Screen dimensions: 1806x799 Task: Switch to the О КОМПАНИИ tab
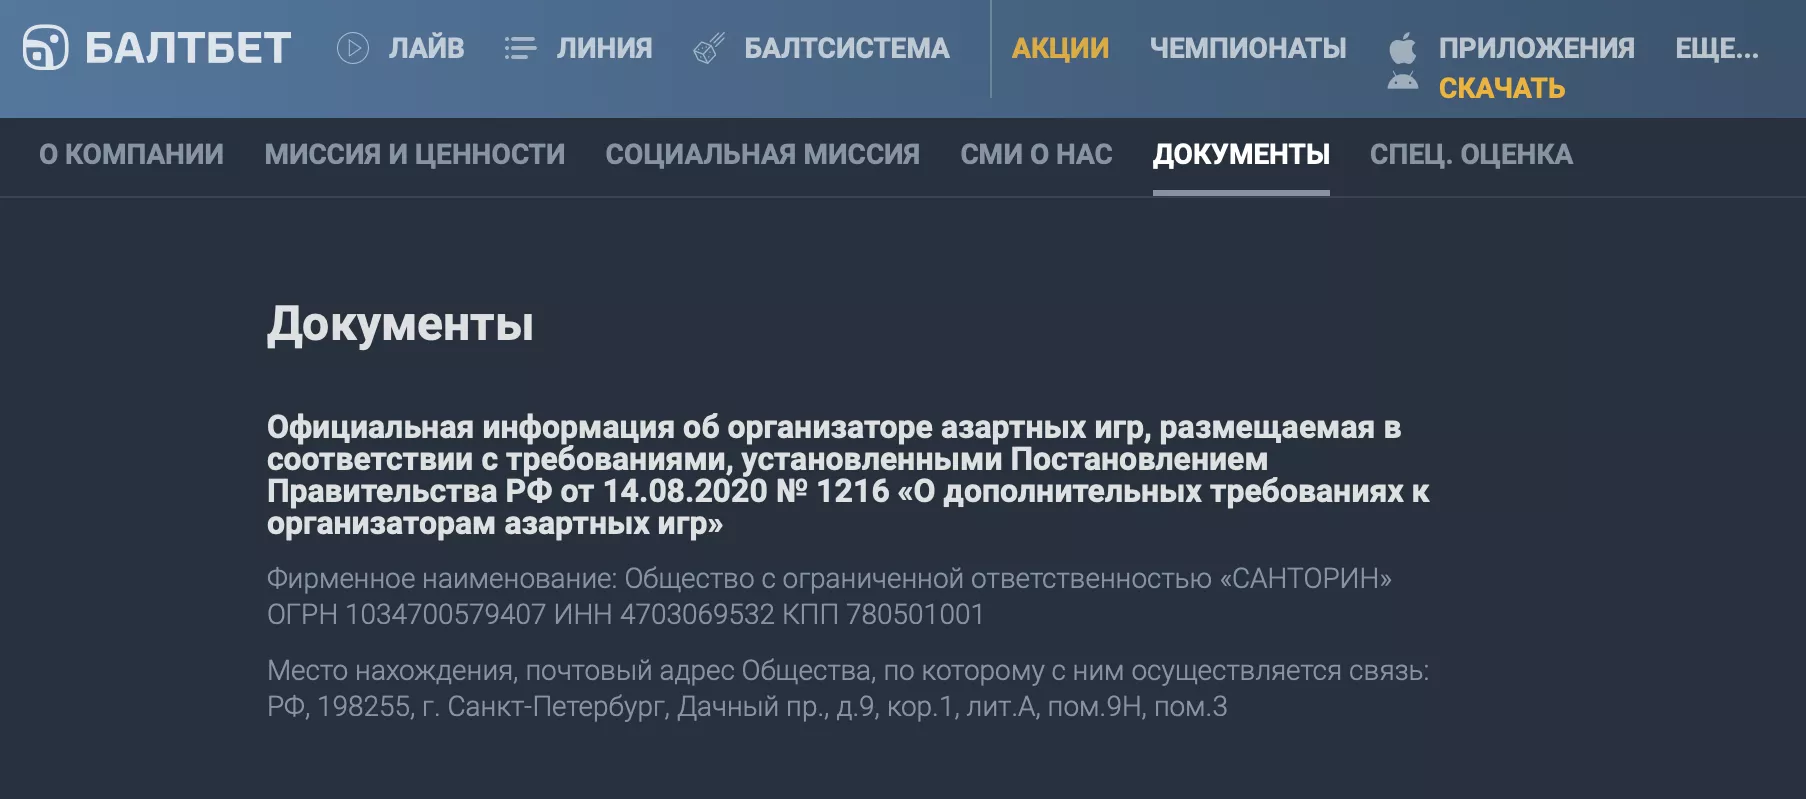[x=130, y=155]
